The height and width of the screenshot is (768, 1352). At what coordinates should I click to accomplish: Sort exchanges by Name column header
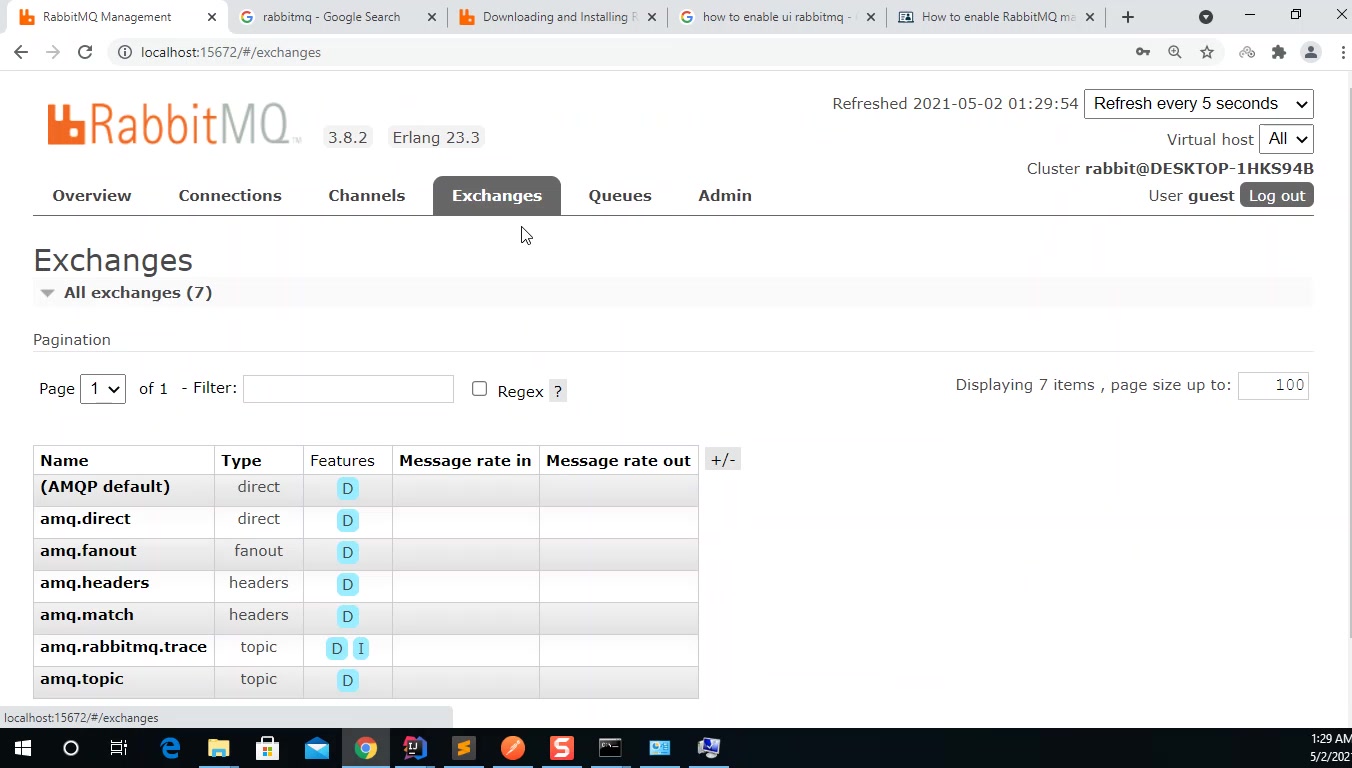(64, 461)
